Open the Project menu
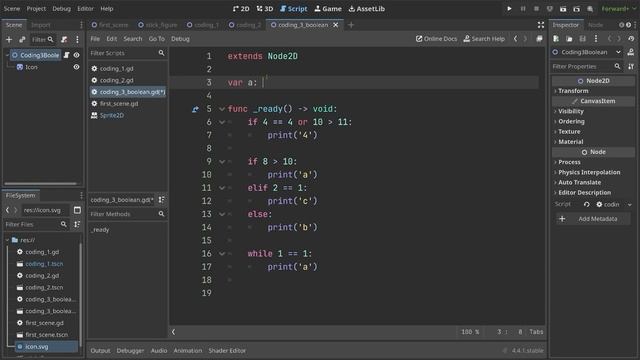 pos(36,9)
